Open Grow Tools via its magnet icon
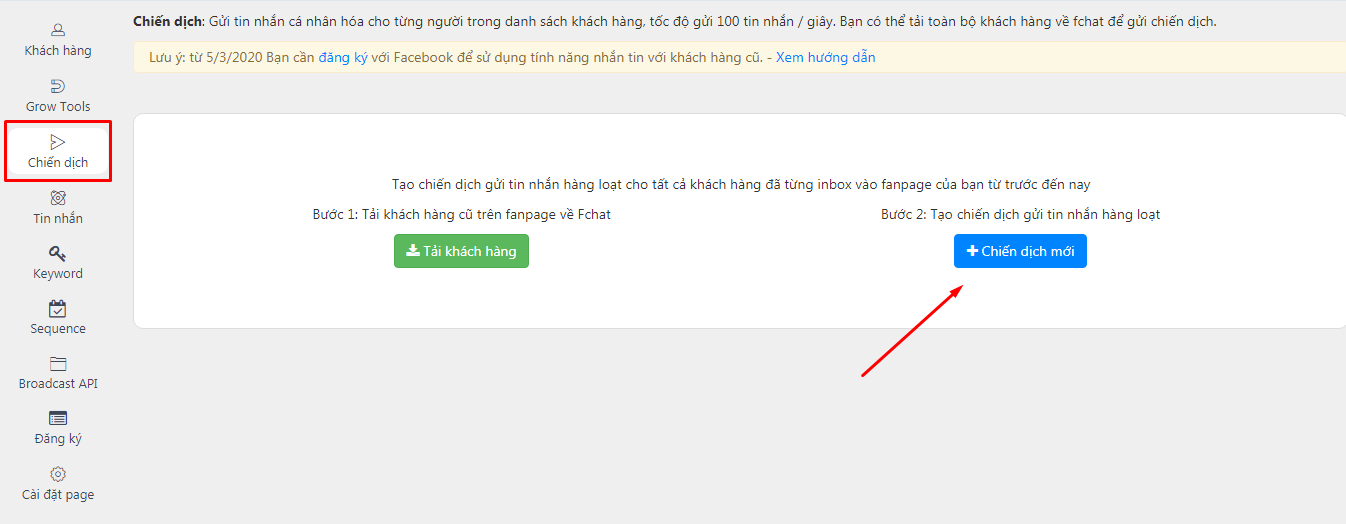 pyautogui.click(x=58, y=87)
